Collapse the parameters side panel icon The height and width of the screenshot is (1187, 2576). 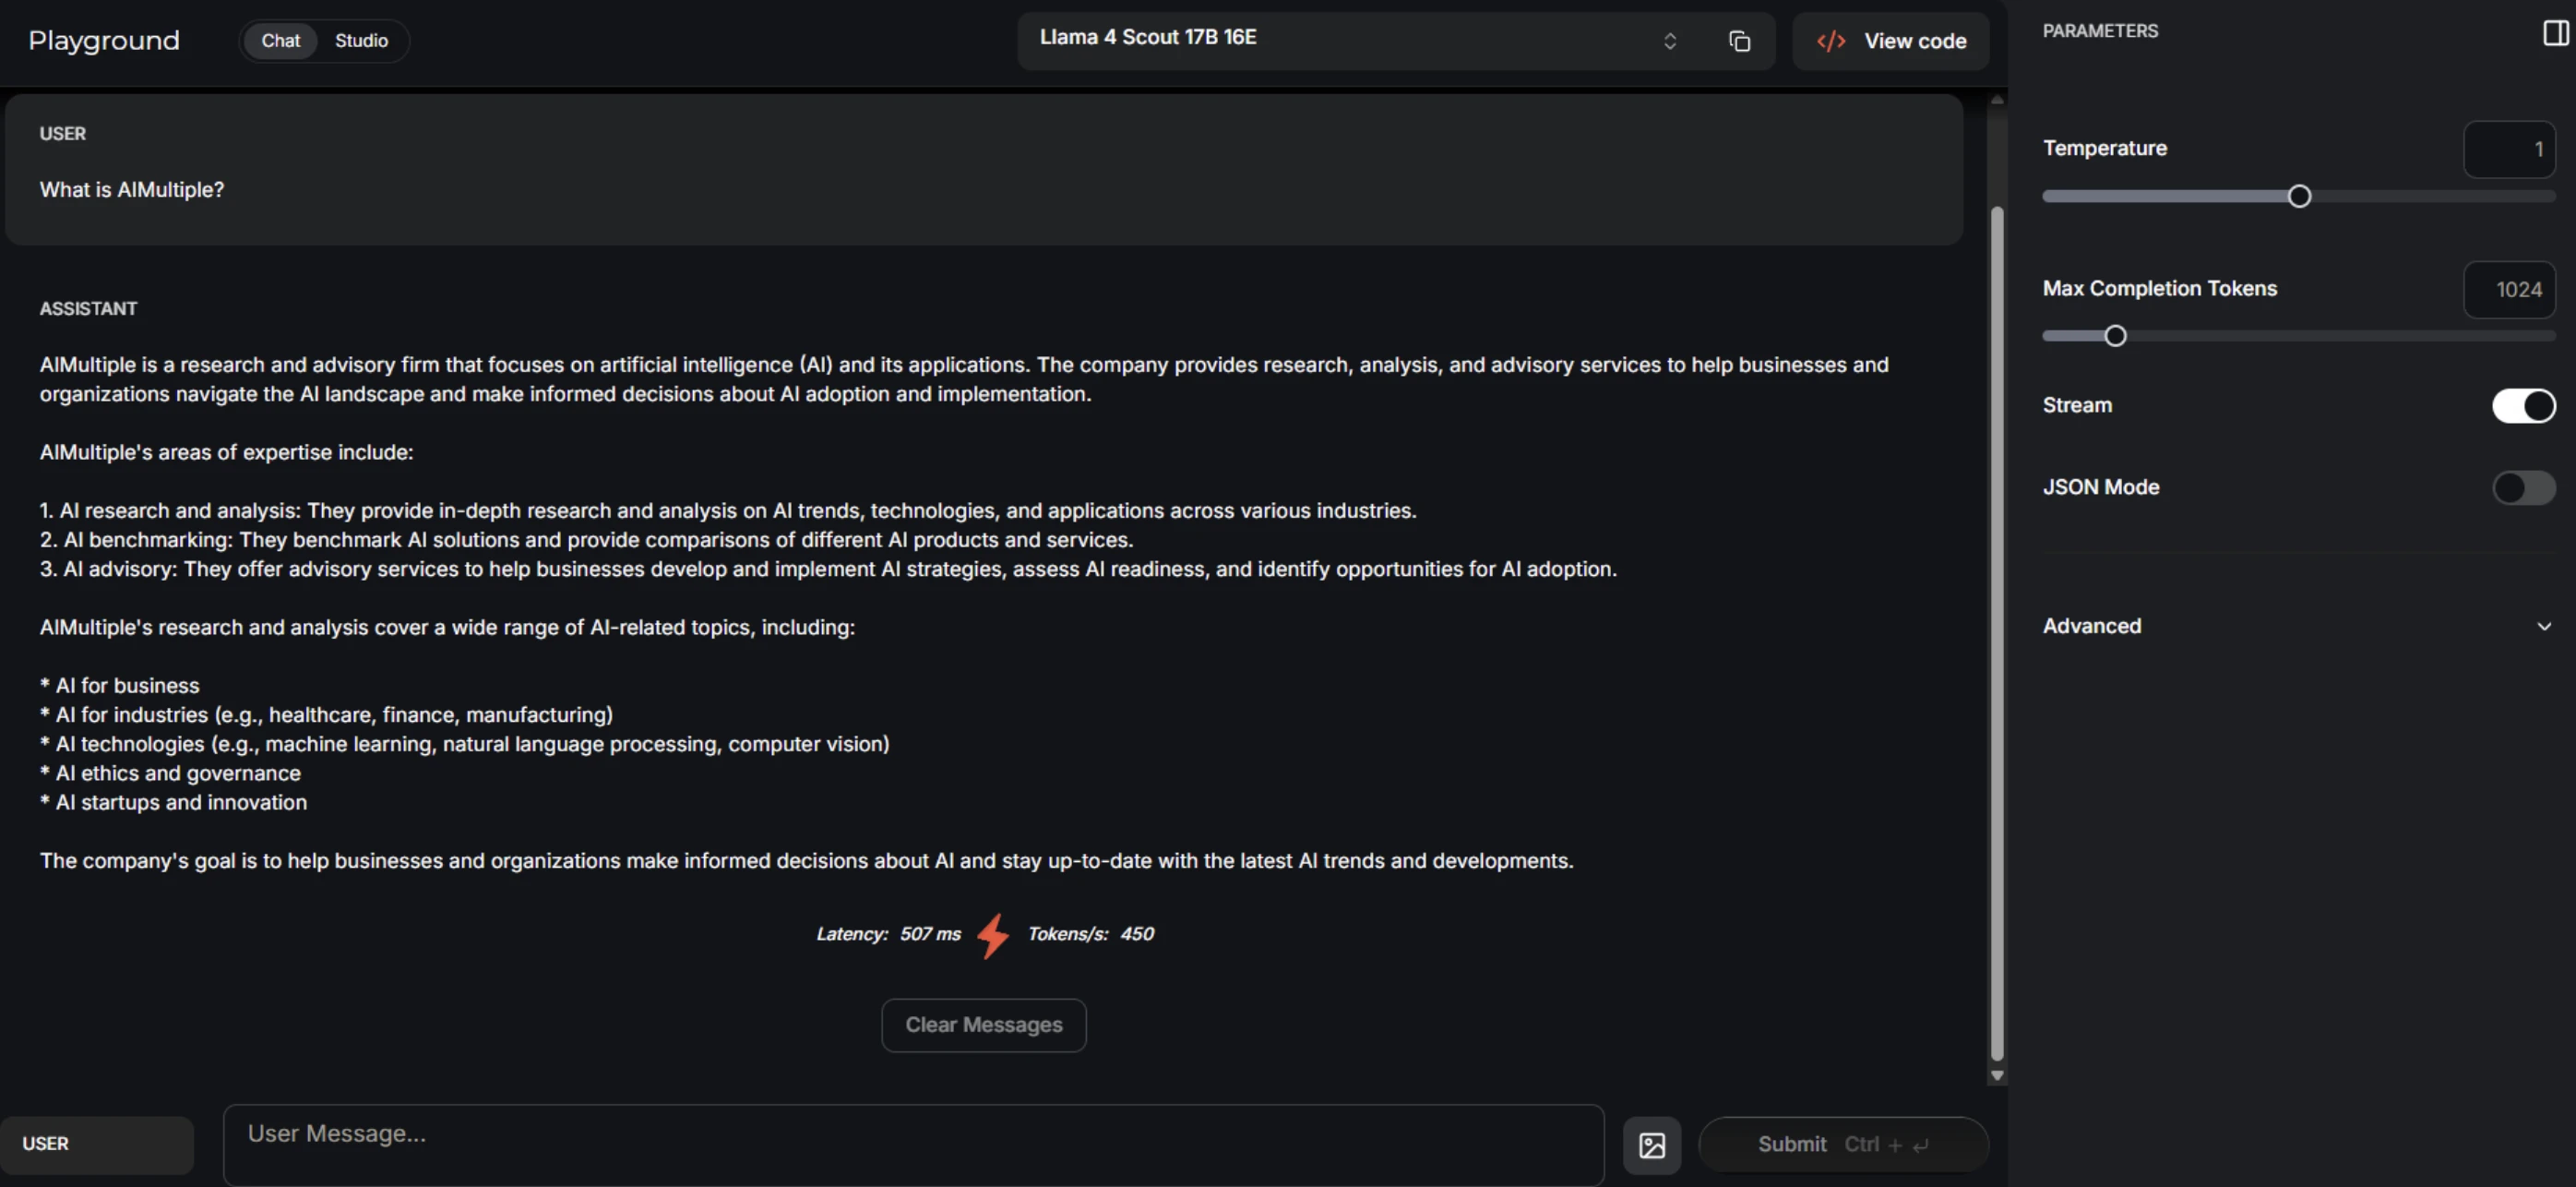point(2555,33)
